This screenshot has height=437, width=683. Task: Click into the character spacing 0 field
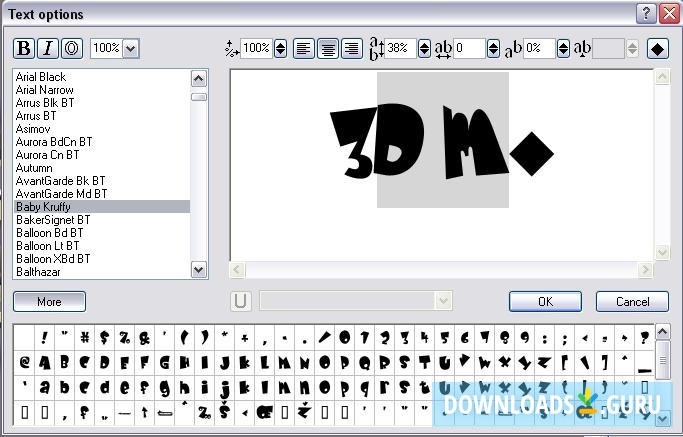pyautogui.click(x=470, y=48)
